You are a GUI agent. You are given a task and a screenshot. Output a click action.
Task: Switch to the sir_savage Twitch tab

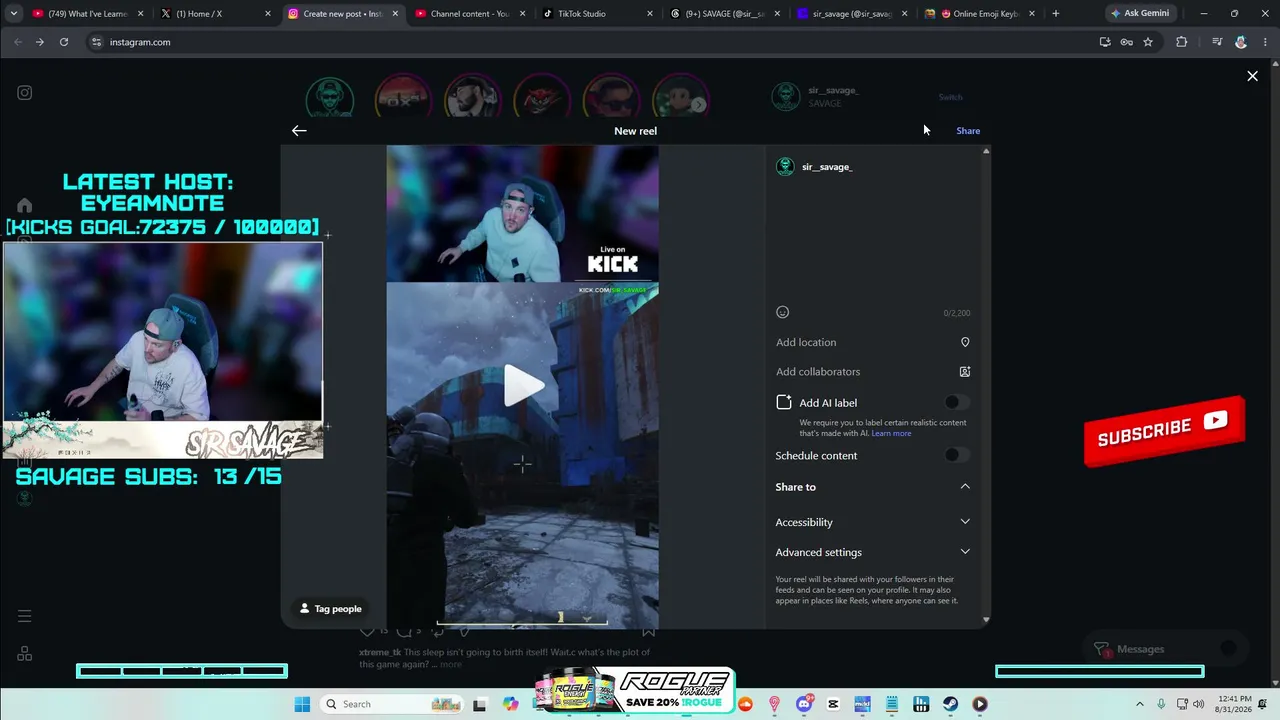852,14
